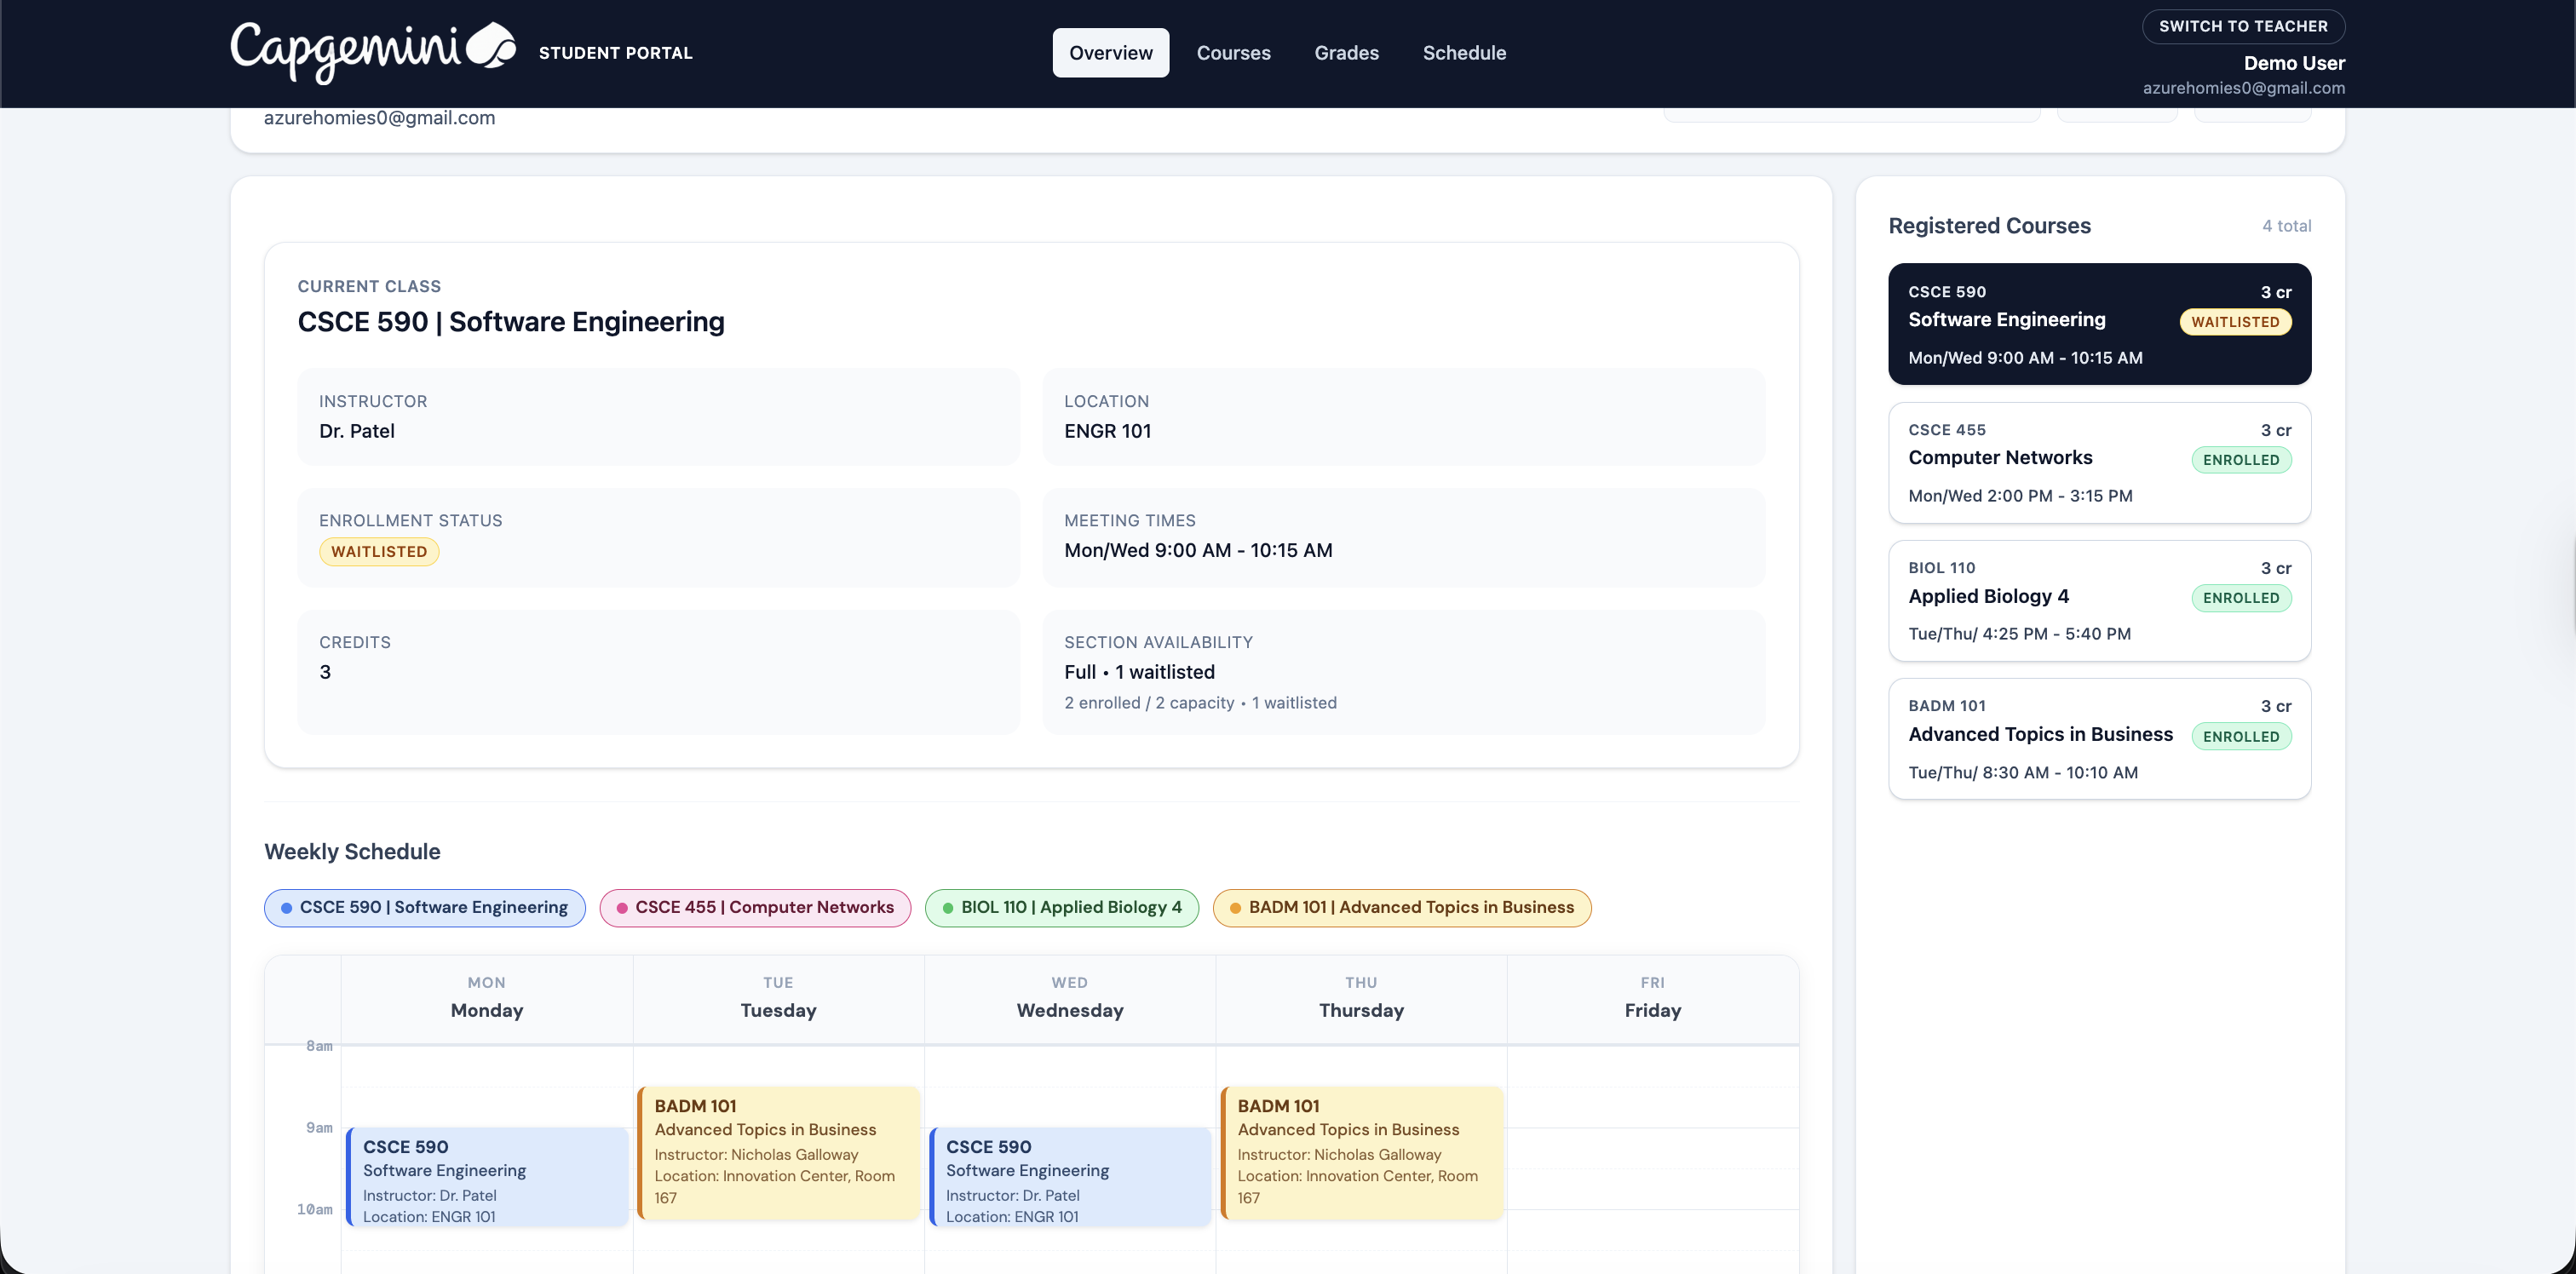Open the Overview tab
Viewport: 2576px width, 1274px height.
[1110, 53]
